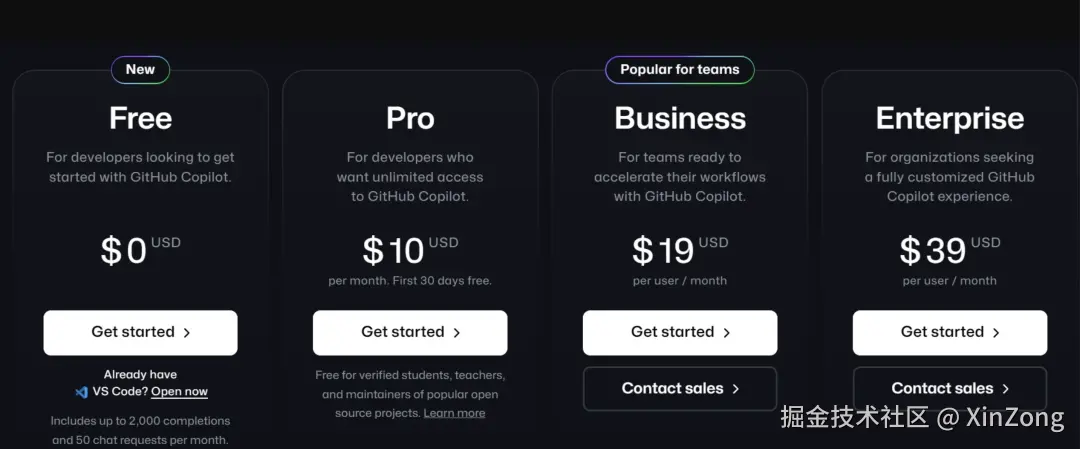Image resolution: width=1080 pixels, height=449 pixels.
Task: Open the 'Open now' VS Code link
Action: click(x=180, y=392)
